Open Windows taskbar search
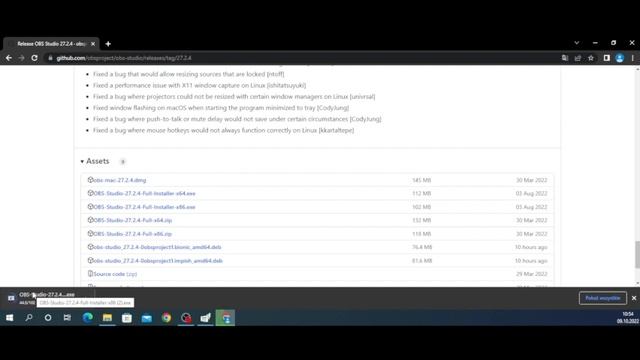 click(x=29, y=318)
